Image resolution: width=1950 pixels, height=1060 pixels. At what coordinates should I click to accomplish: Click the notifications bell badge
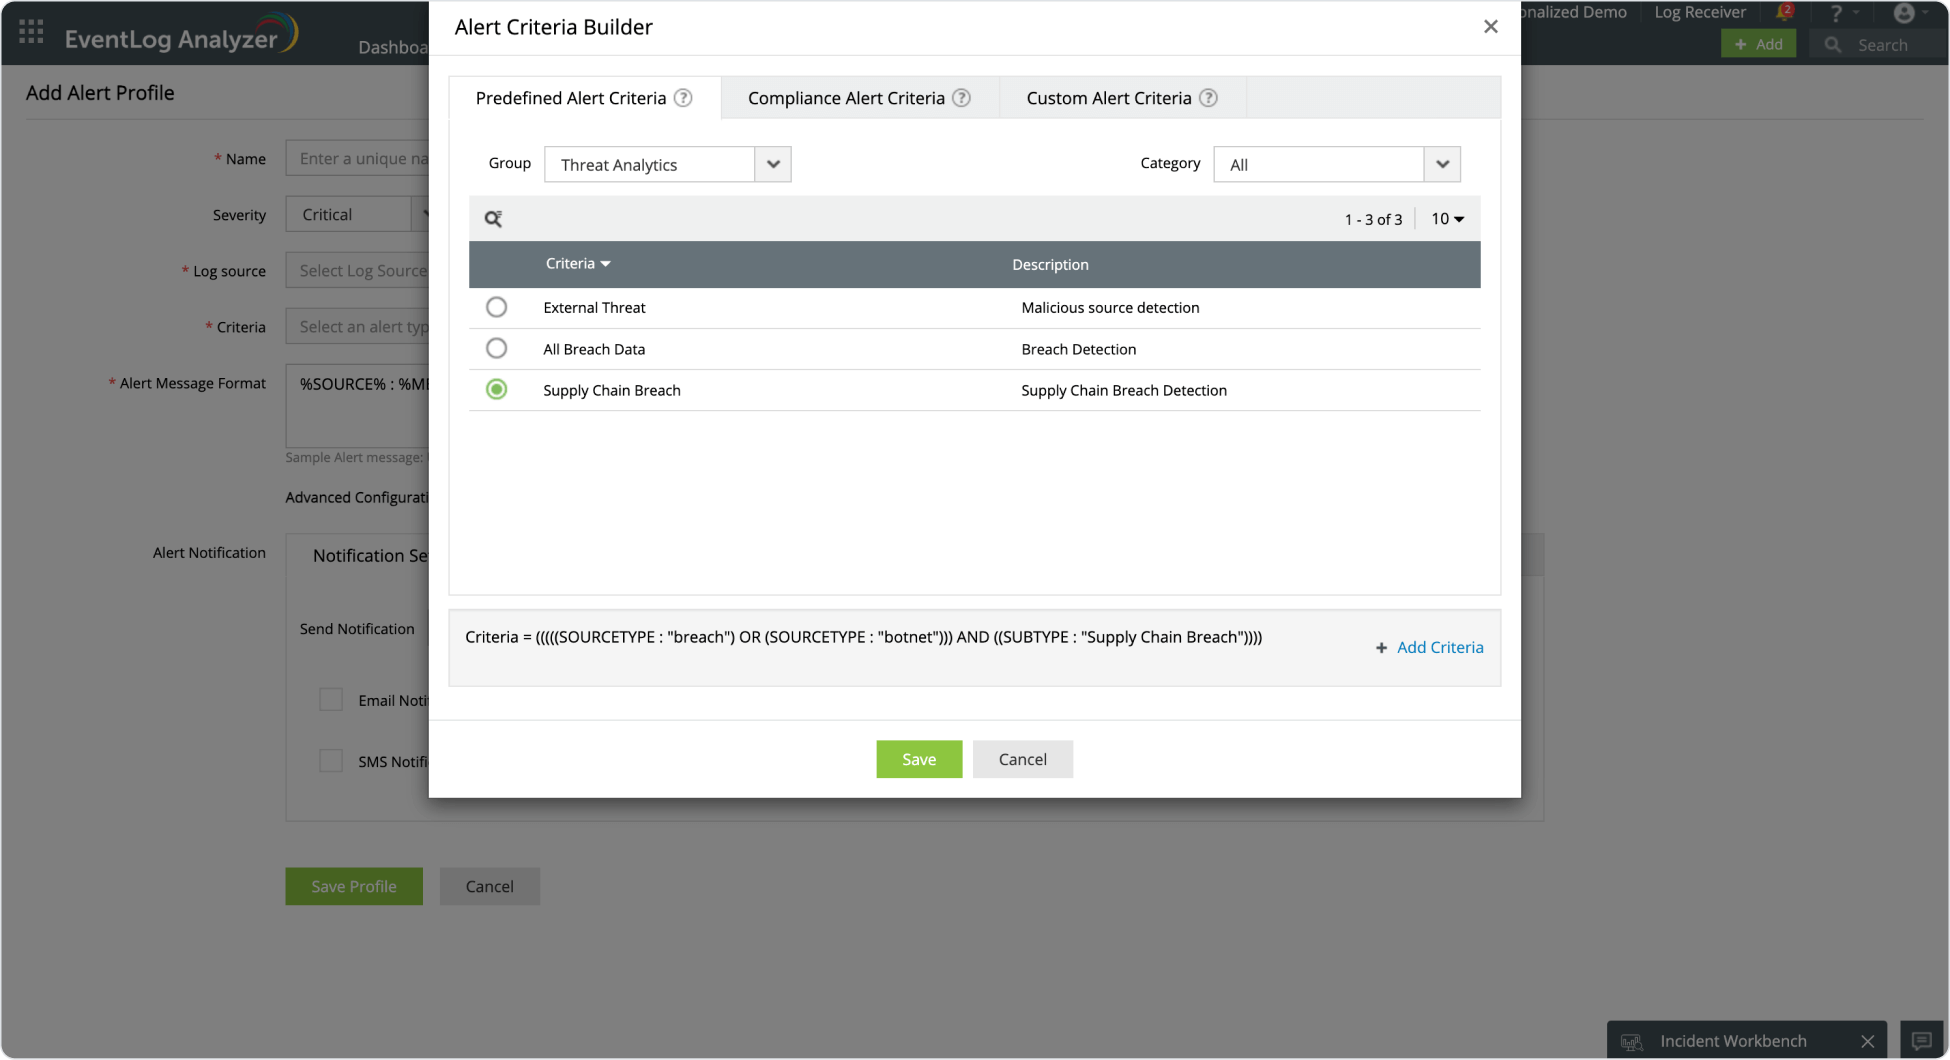pos(1786,10)
